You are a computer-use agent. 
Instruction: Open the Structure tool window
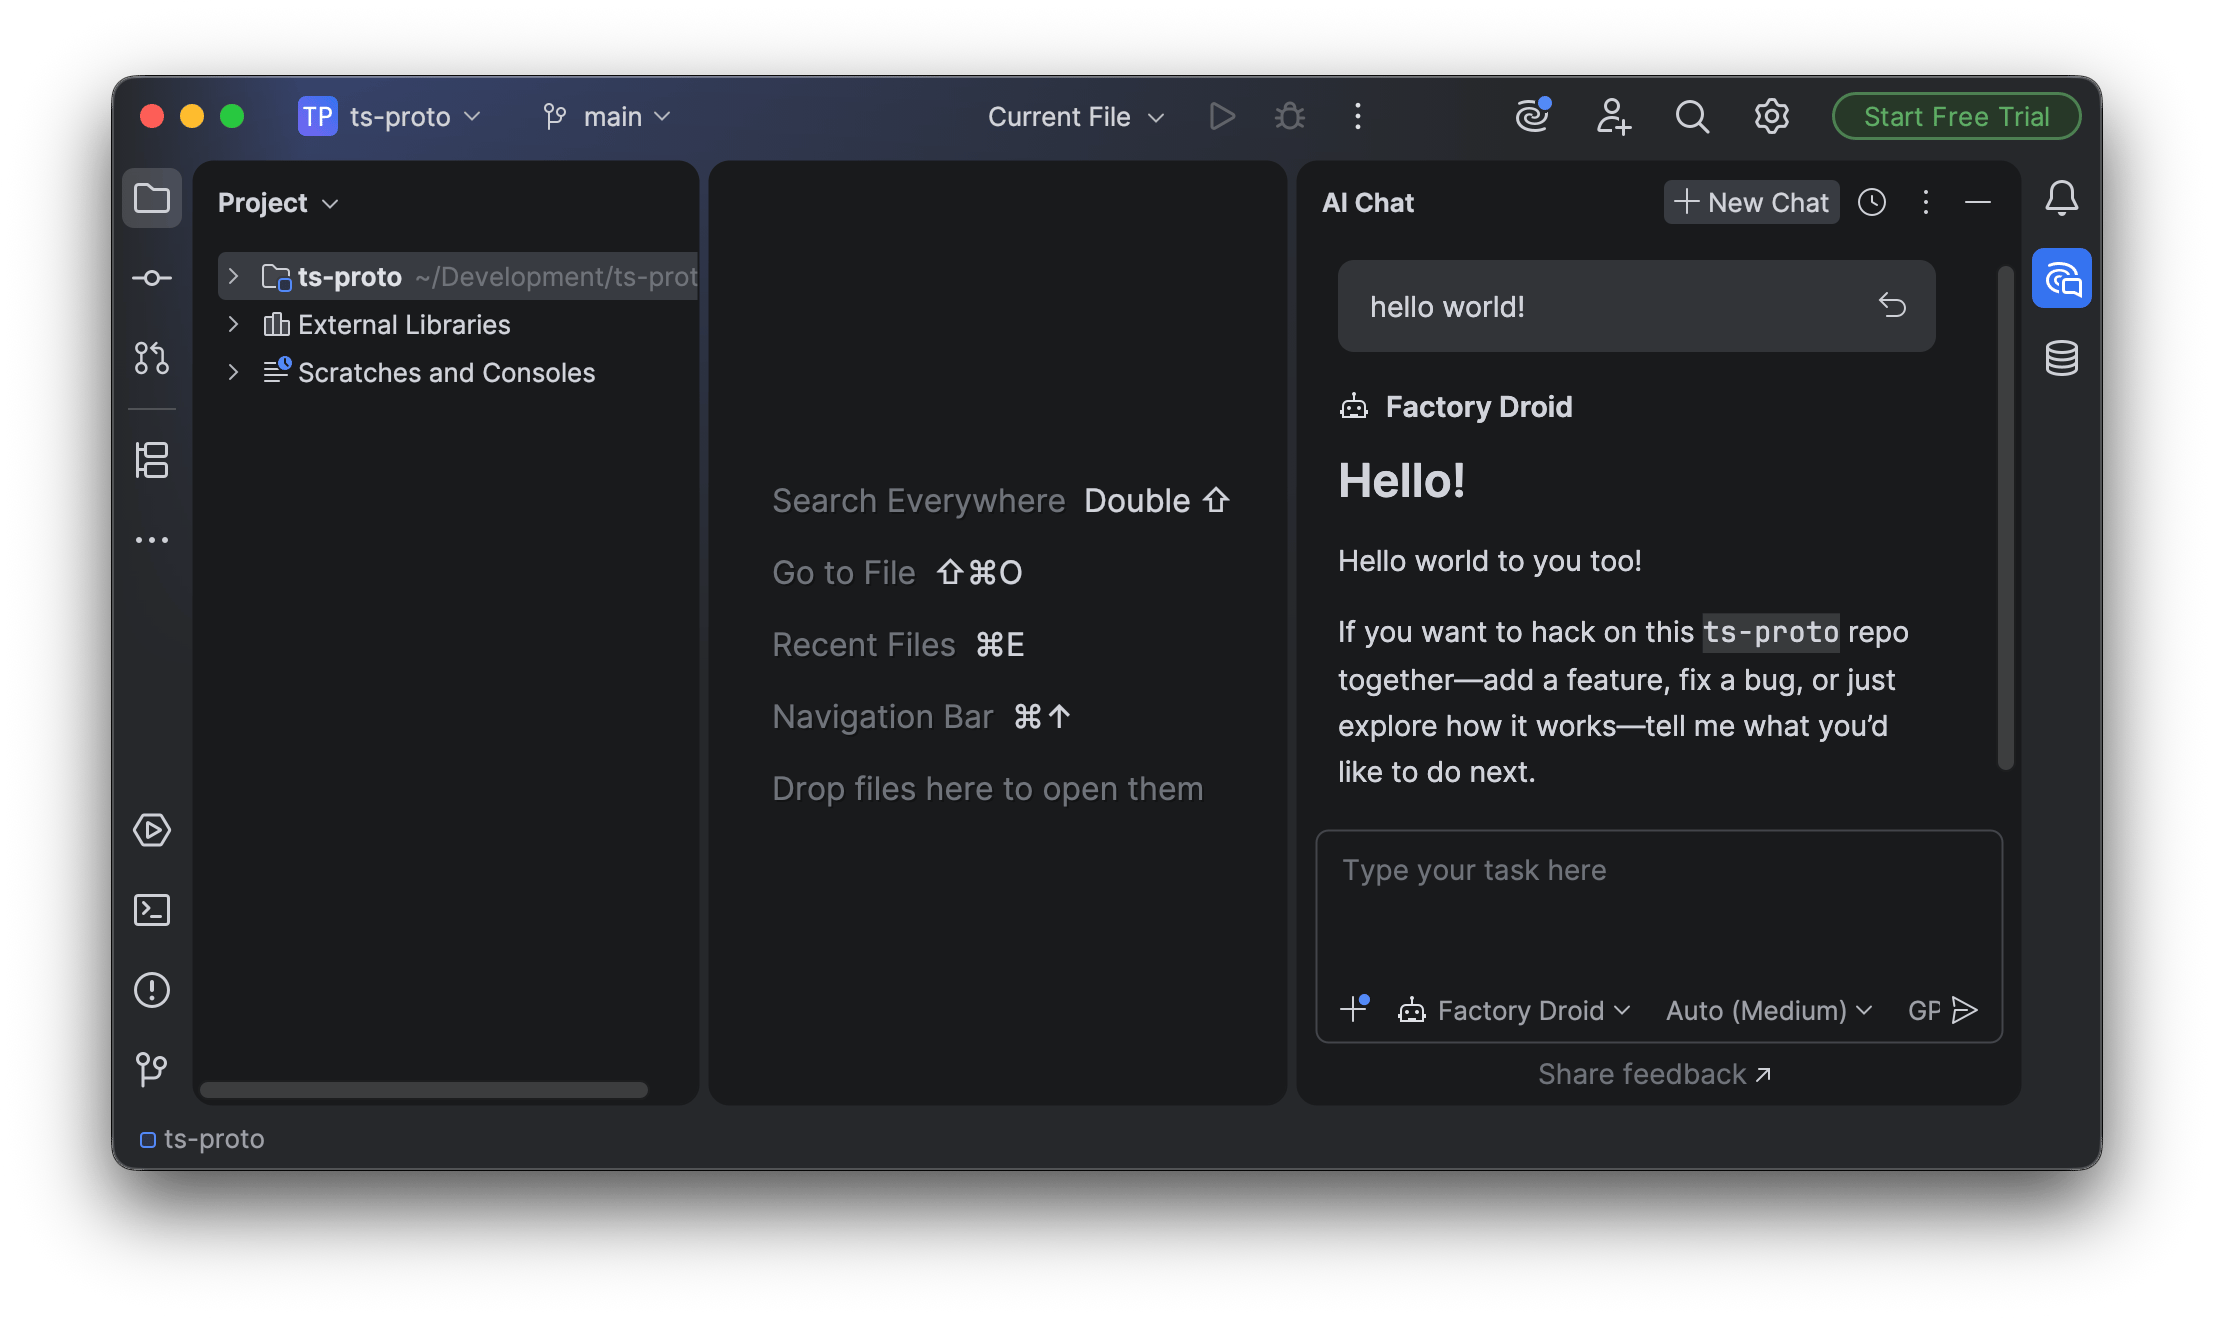[152, 460]
